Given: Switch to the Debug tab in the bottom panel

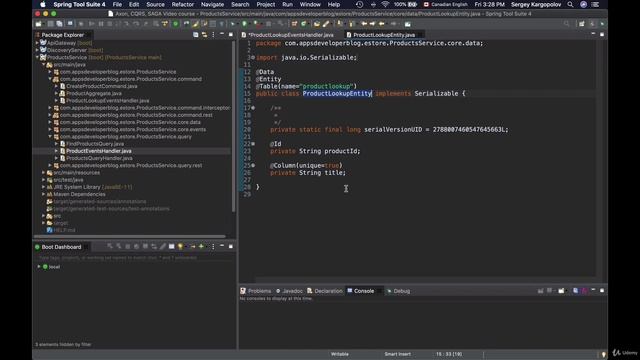Looking at the screenshot, I should tap(398, 291).
